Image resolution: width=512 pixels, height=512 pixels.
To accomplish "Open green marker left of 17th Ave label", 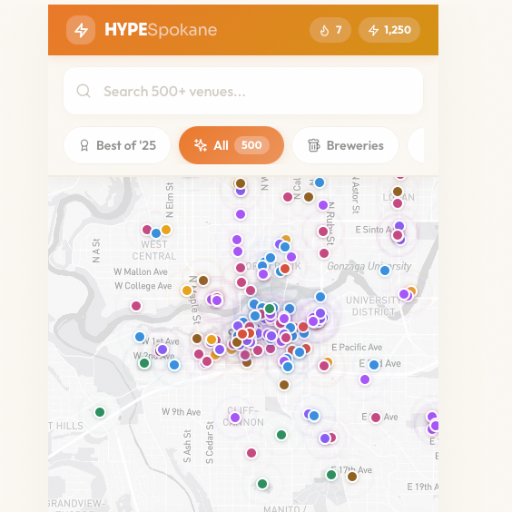I will pos(331,474).
